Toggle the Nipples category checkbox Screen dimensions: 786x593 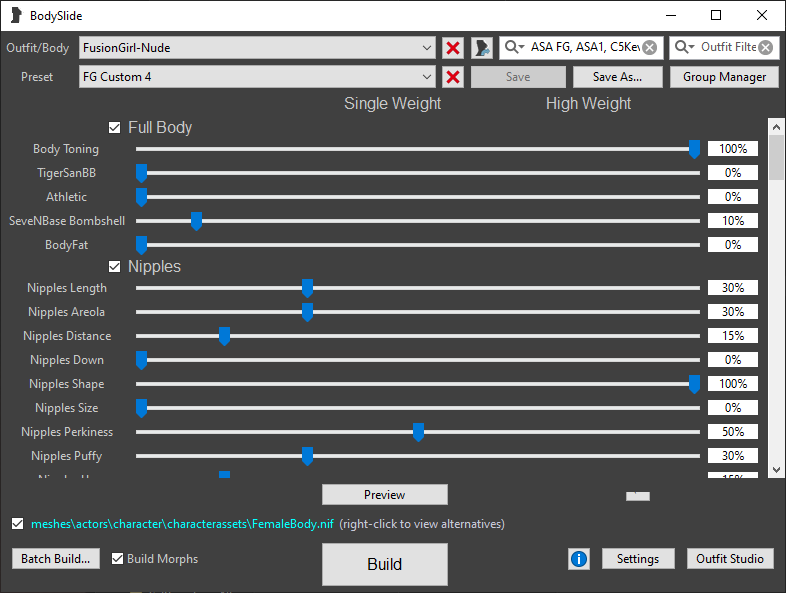tap(115, 267)
